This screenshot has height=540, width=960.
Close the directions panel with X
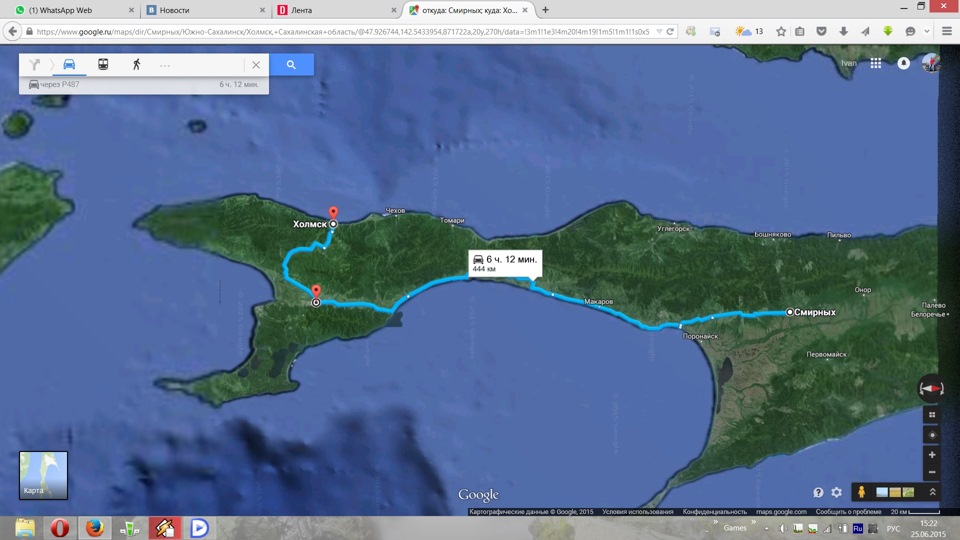tap(256, 64)
